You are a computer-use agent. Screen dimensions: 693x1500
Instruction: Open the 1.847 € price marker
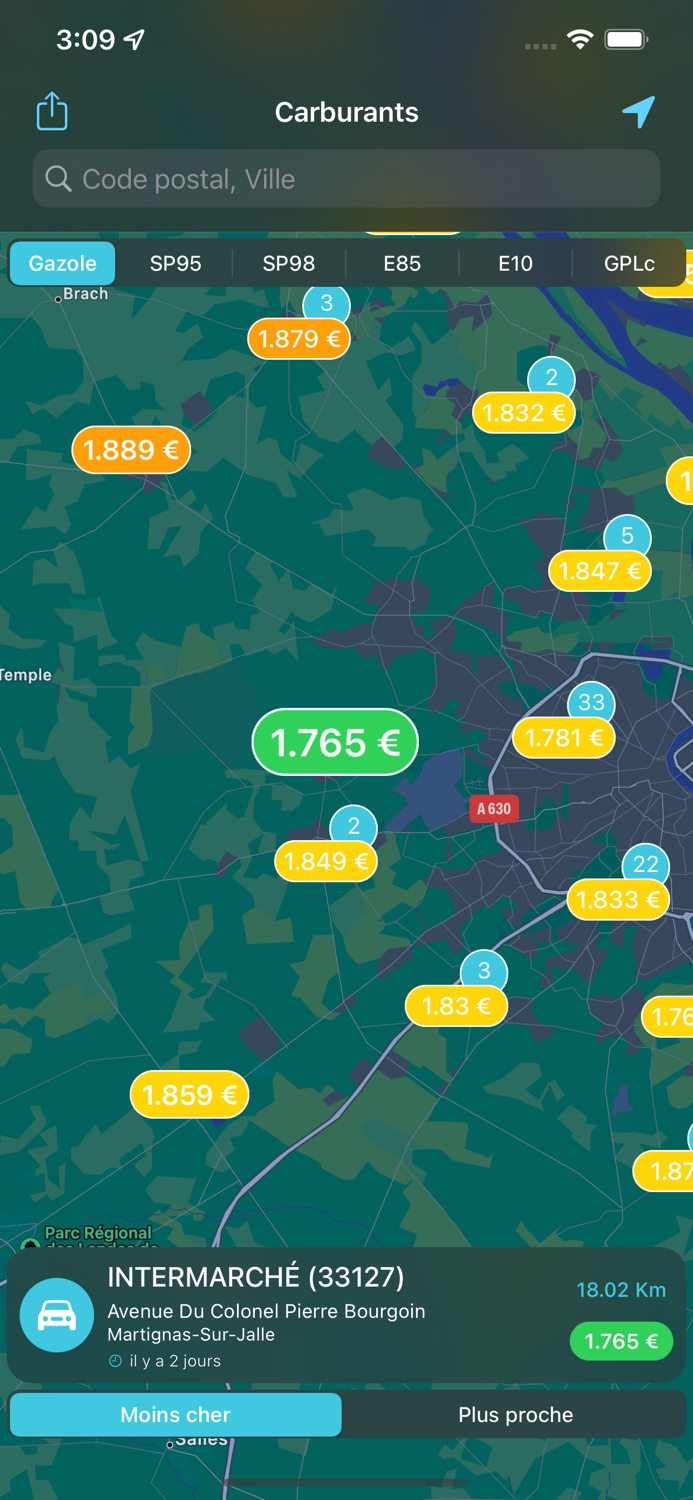click(600, 571)
